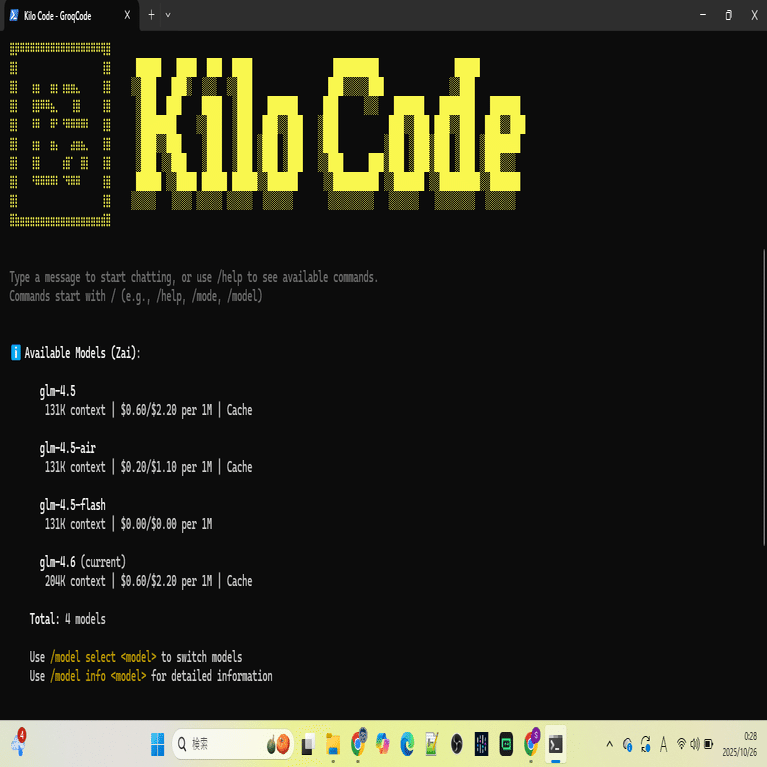Open the first Chrome icon in taskbar
767x767 pixels.
click(x=358, y=744)
